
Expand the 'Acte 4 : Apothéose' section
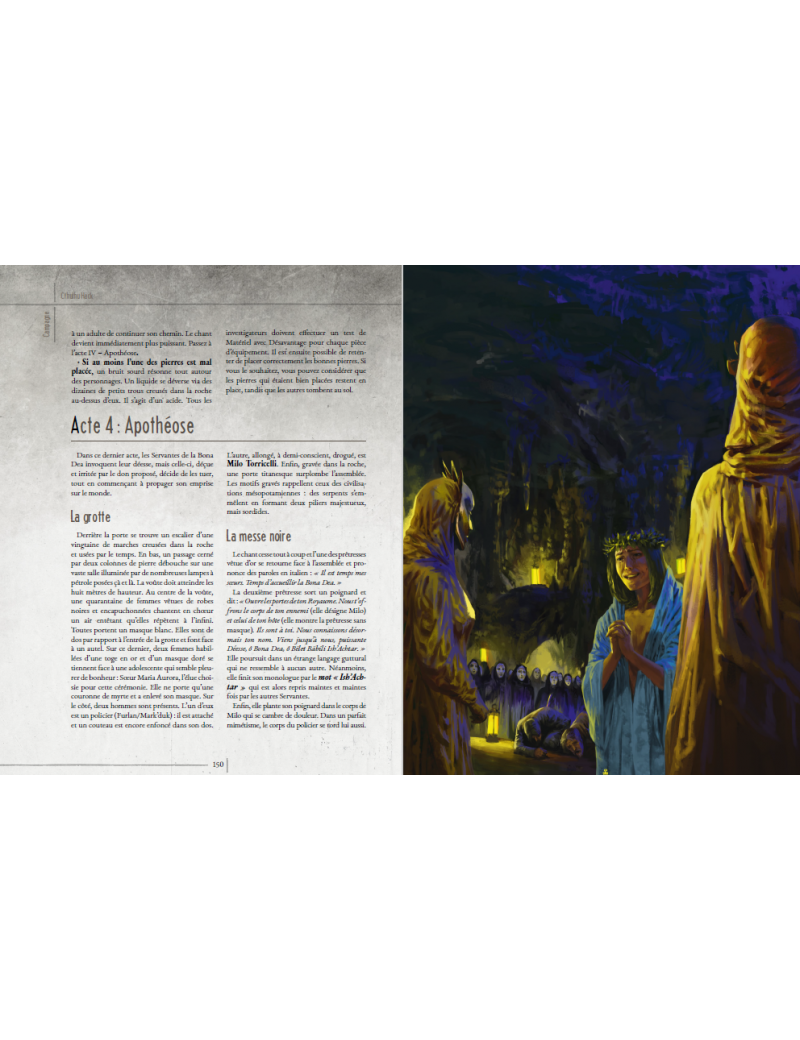(x=135, y=424)
